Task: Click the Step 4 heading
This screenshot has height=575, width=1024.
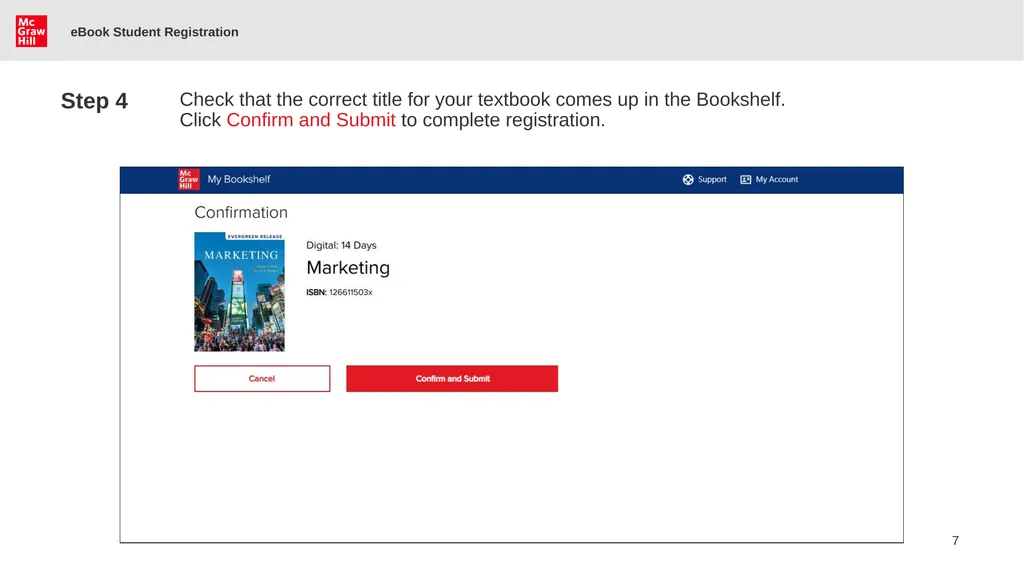Action: (x=94, y=101)
